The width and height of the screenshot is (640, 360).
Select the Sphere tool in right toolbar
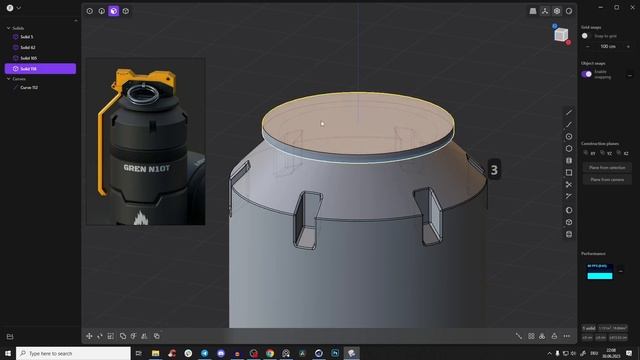pyautogui.click(x=569, y=210)
